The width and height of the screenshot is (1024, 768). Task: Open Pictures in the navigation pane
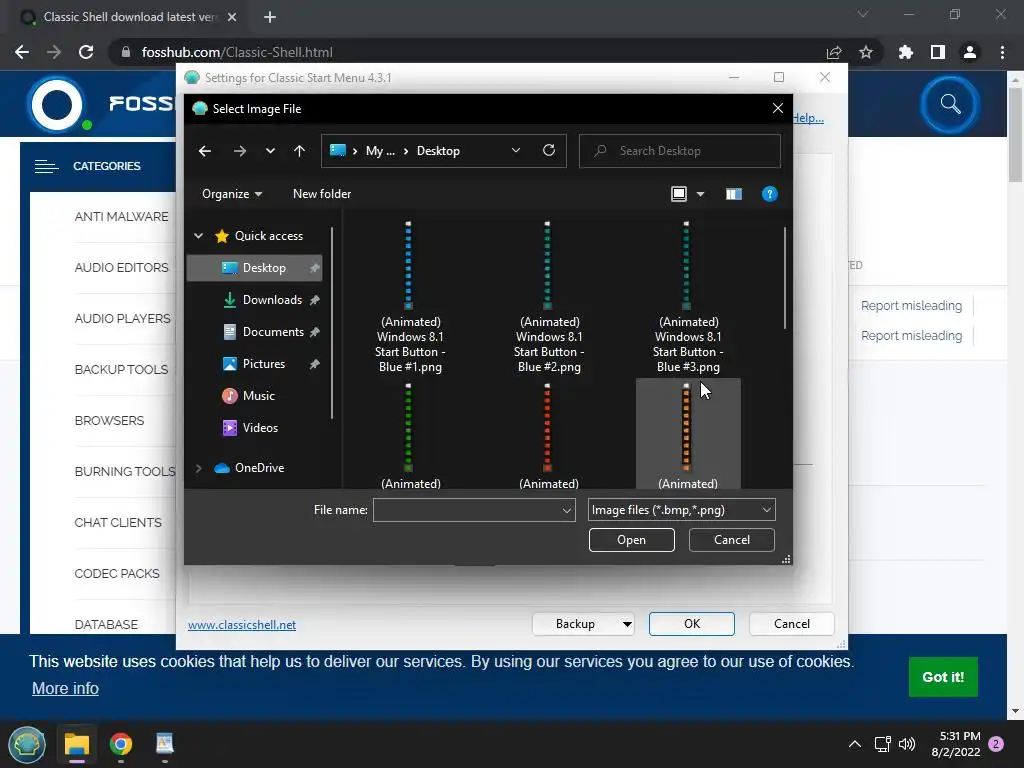tap(264, 364)
